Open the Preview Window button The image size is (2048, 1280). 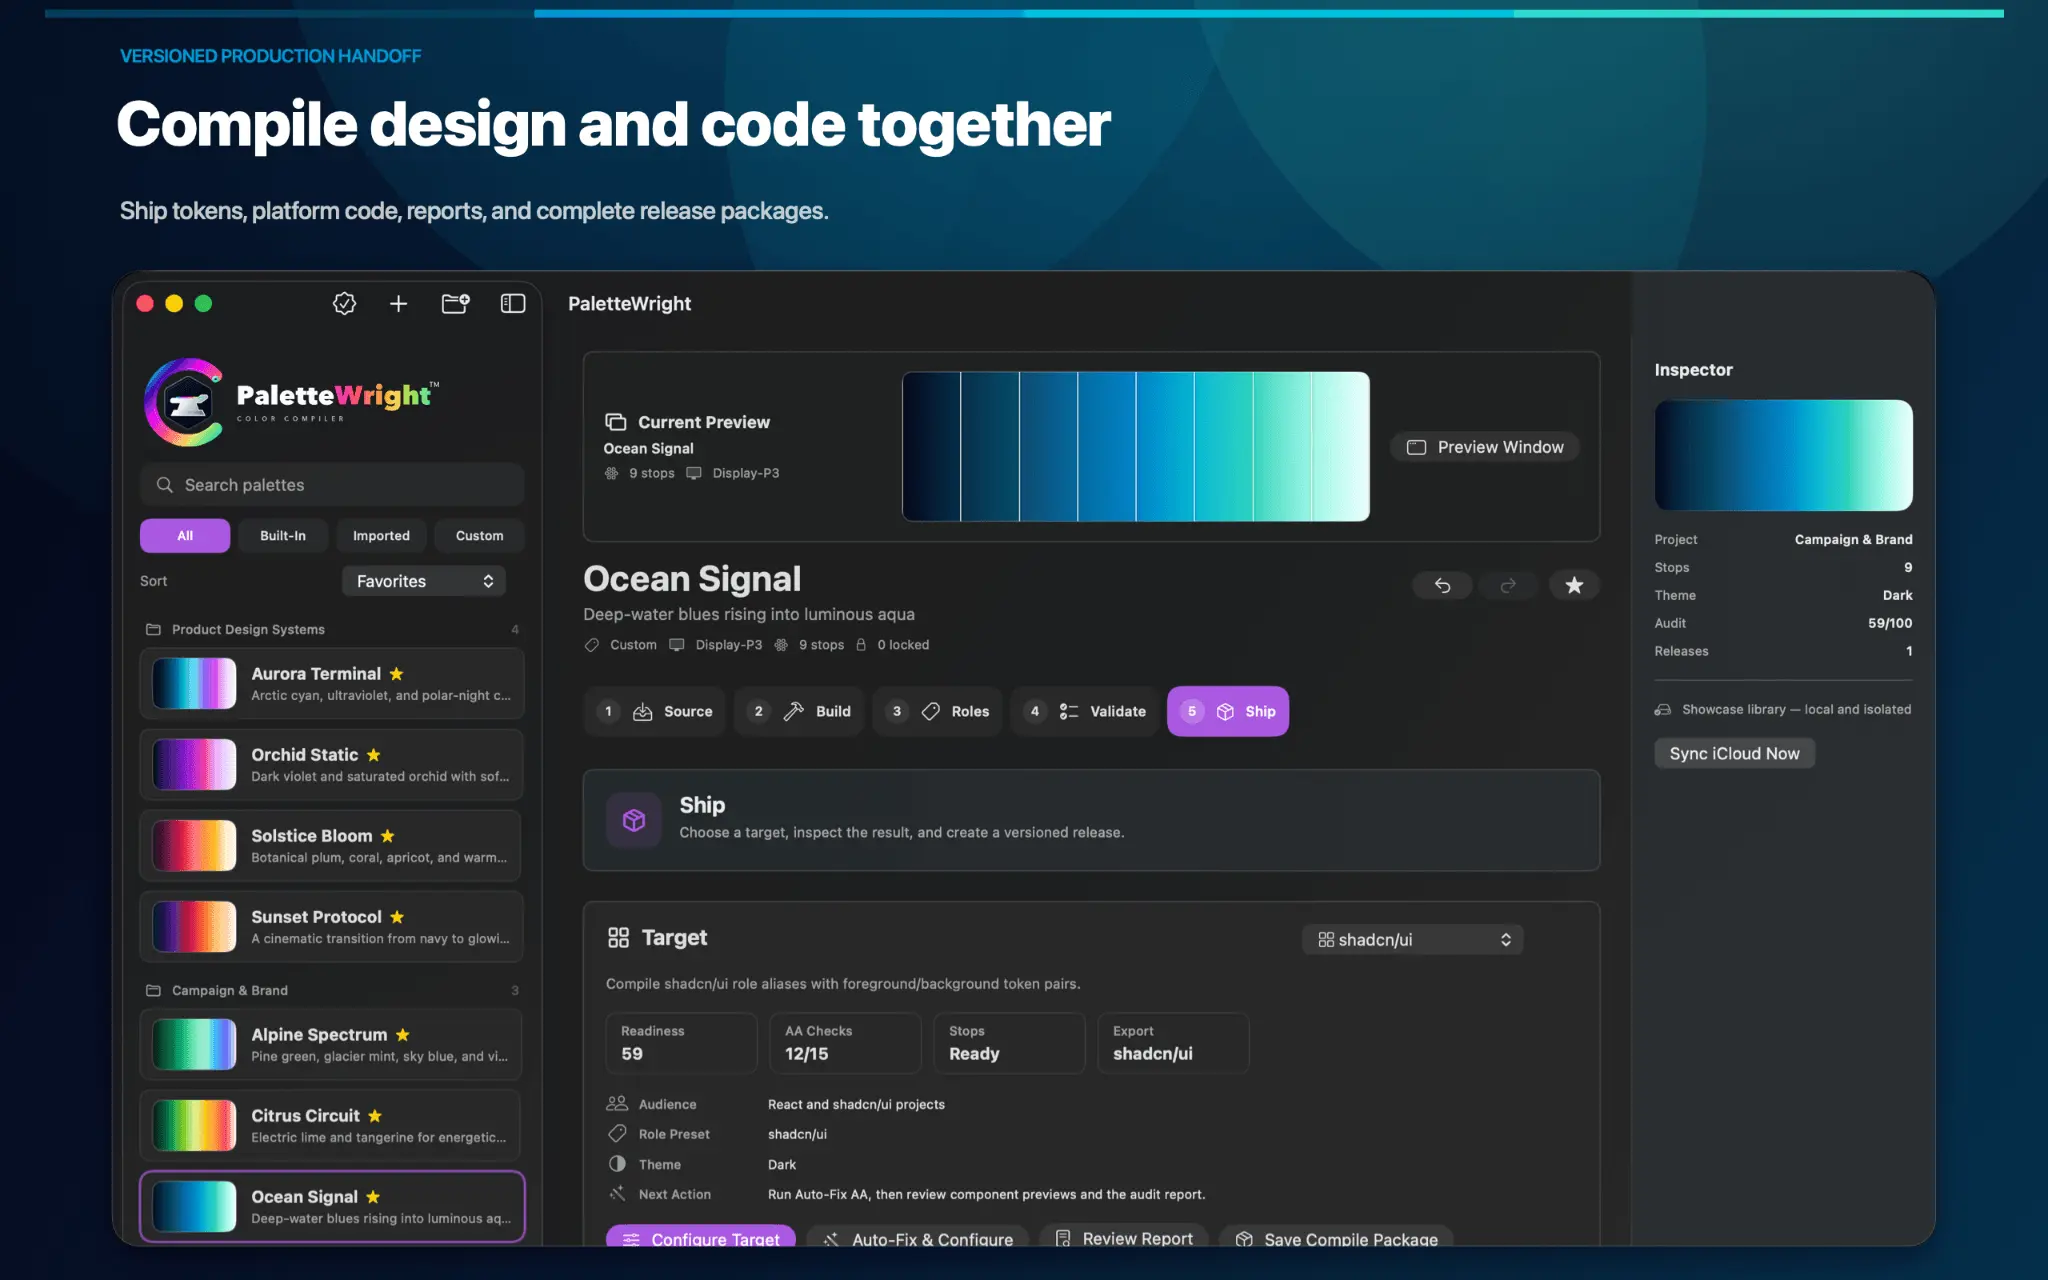tap(1485, 447)
